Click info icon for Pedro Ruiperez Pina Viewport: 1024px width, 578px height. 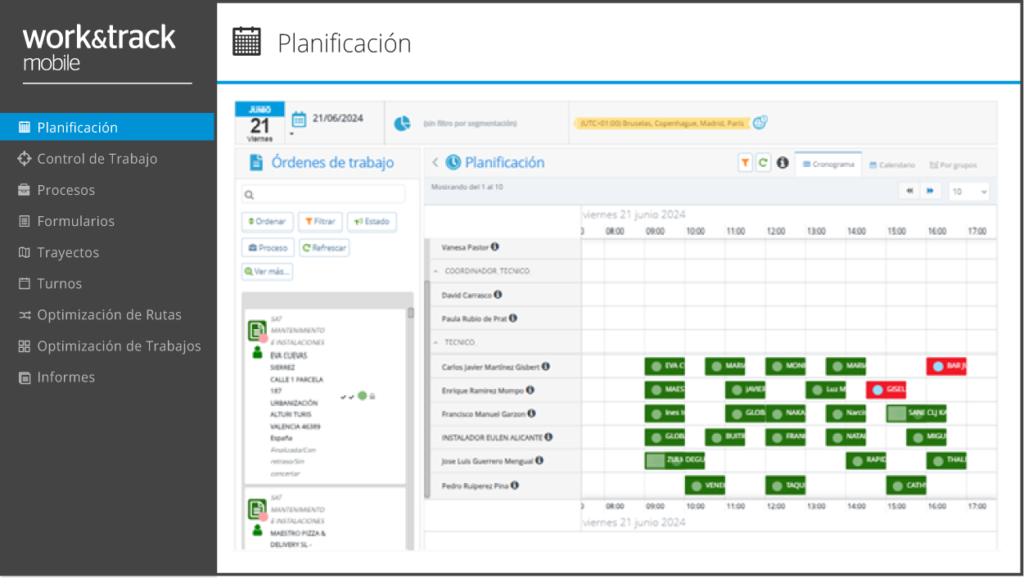coord(515,485)
